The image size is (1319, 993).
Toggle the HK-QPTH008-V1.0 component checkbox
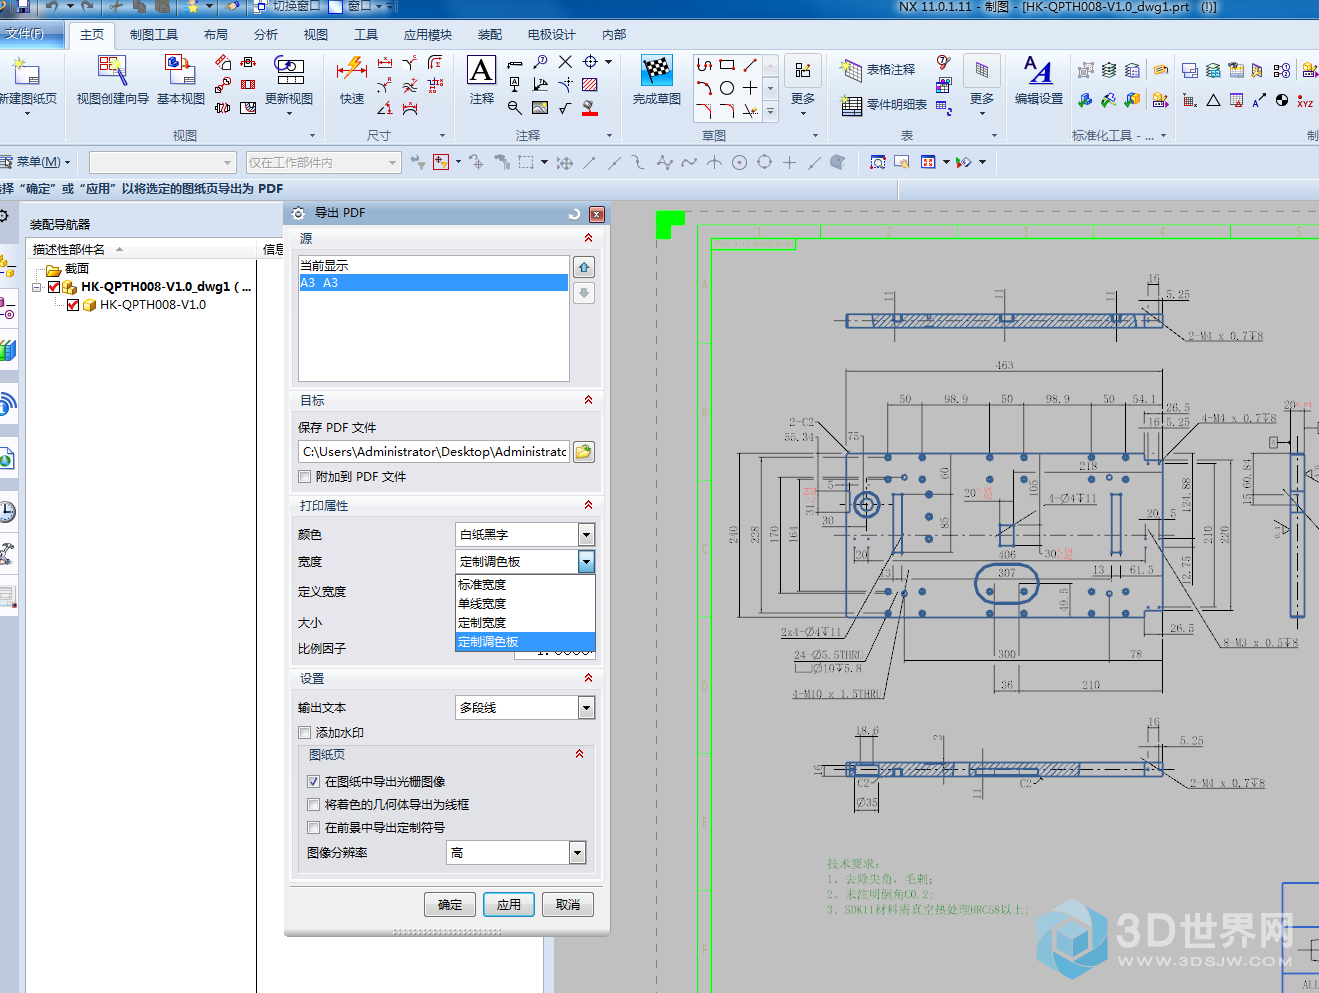click(x=73, y=305)
